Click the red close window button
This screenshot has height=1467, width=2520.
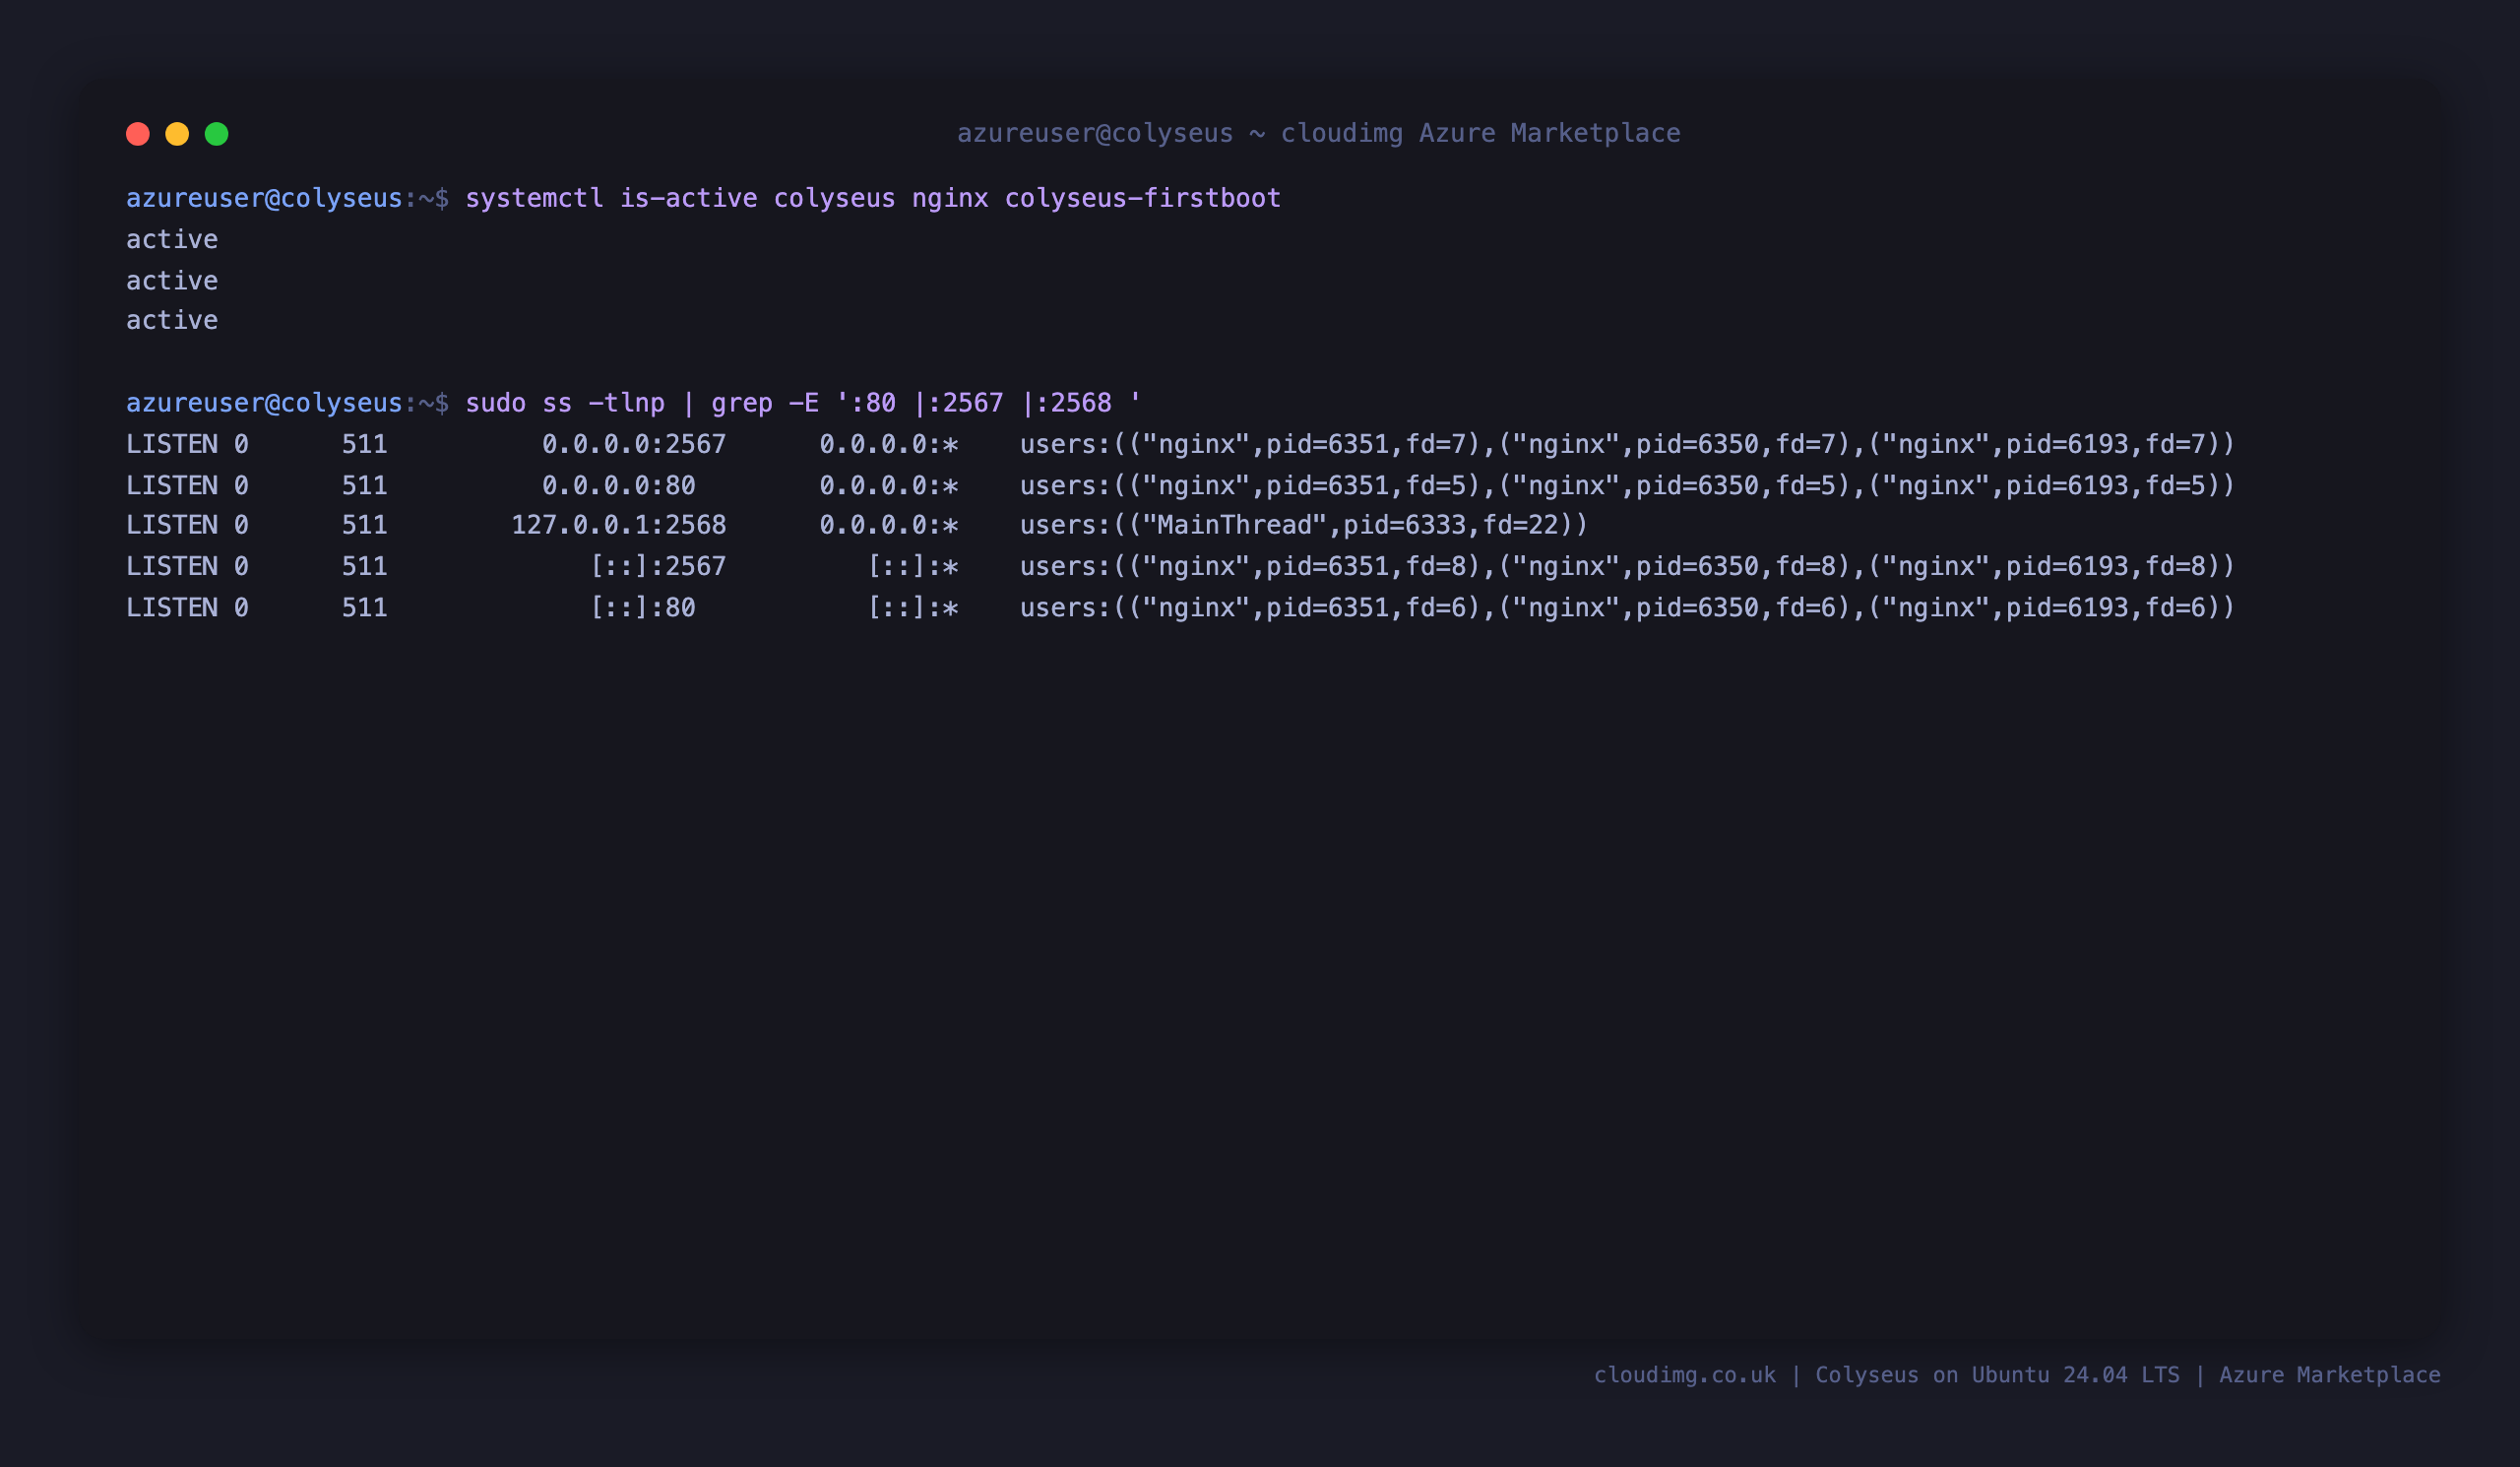coord(138,134)
